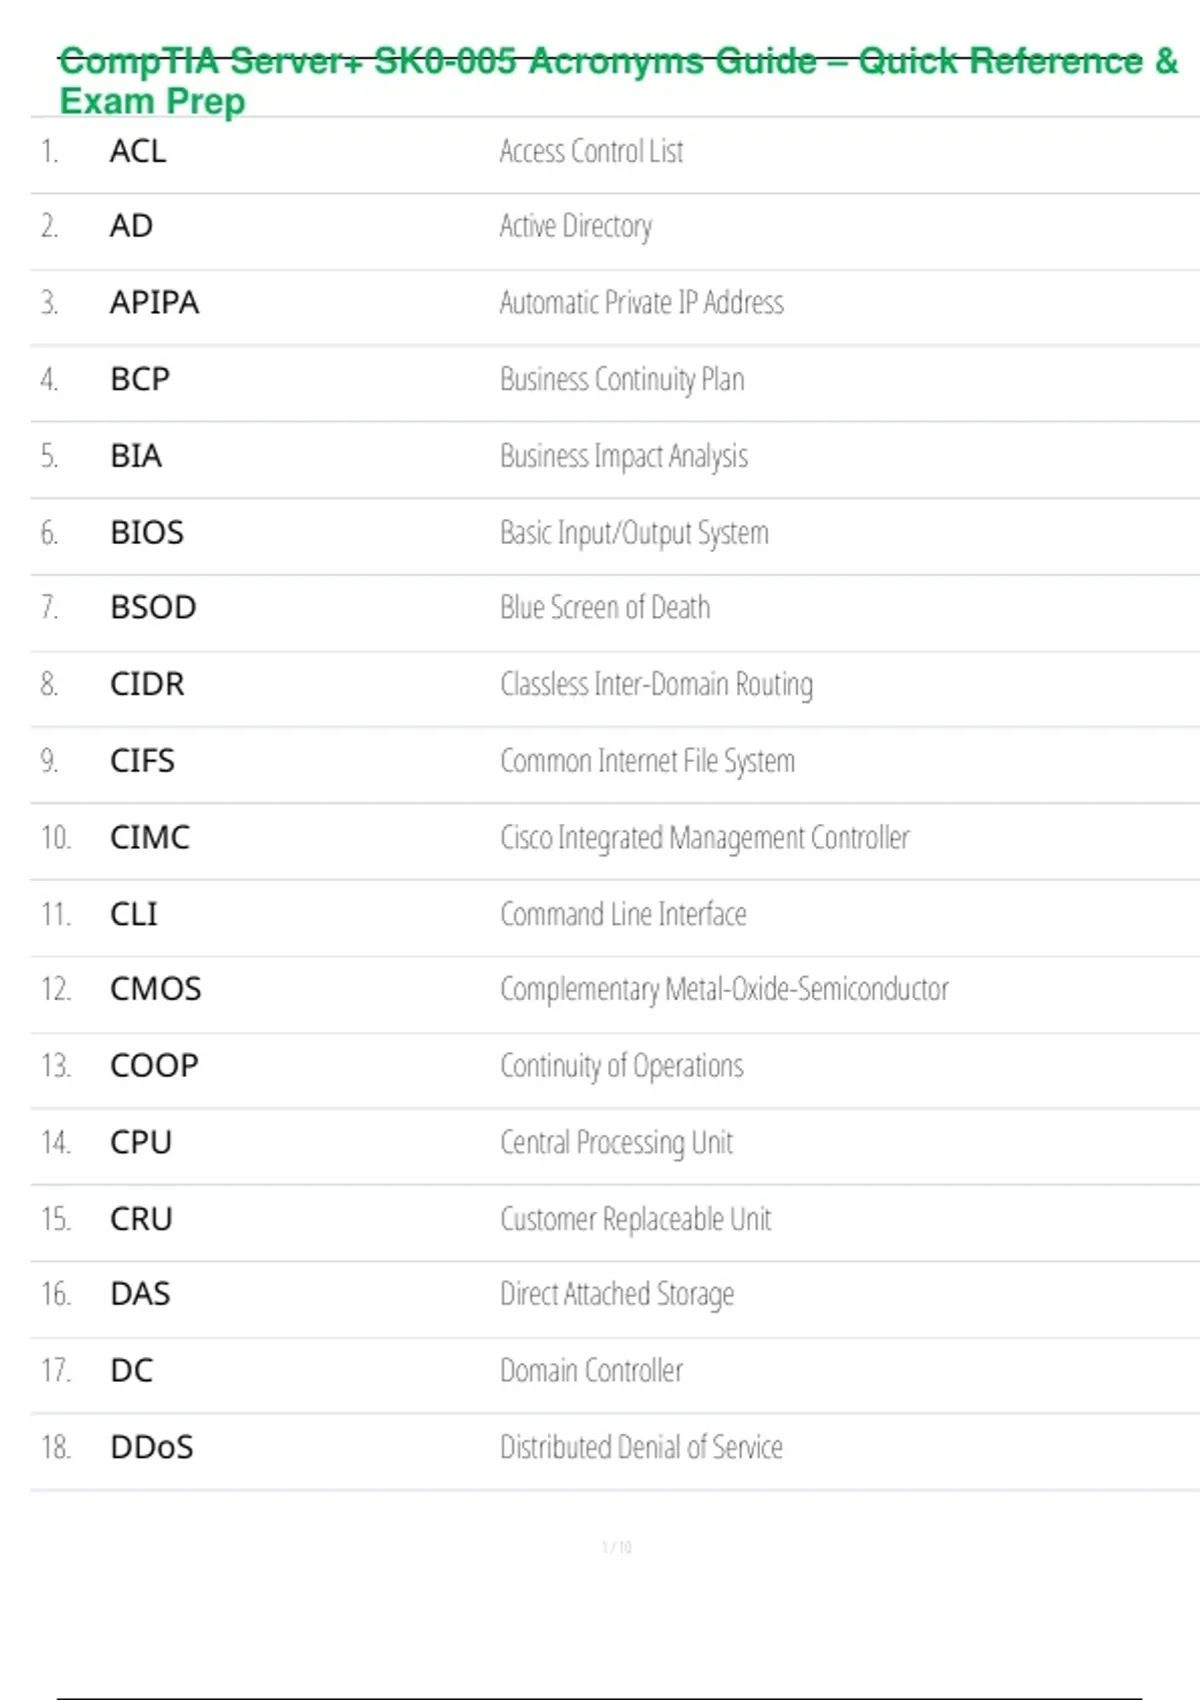Select the DDoS acronym term
Image resolution: width=1200 pixels, height=1700 pixels.
coord(152,1447)
